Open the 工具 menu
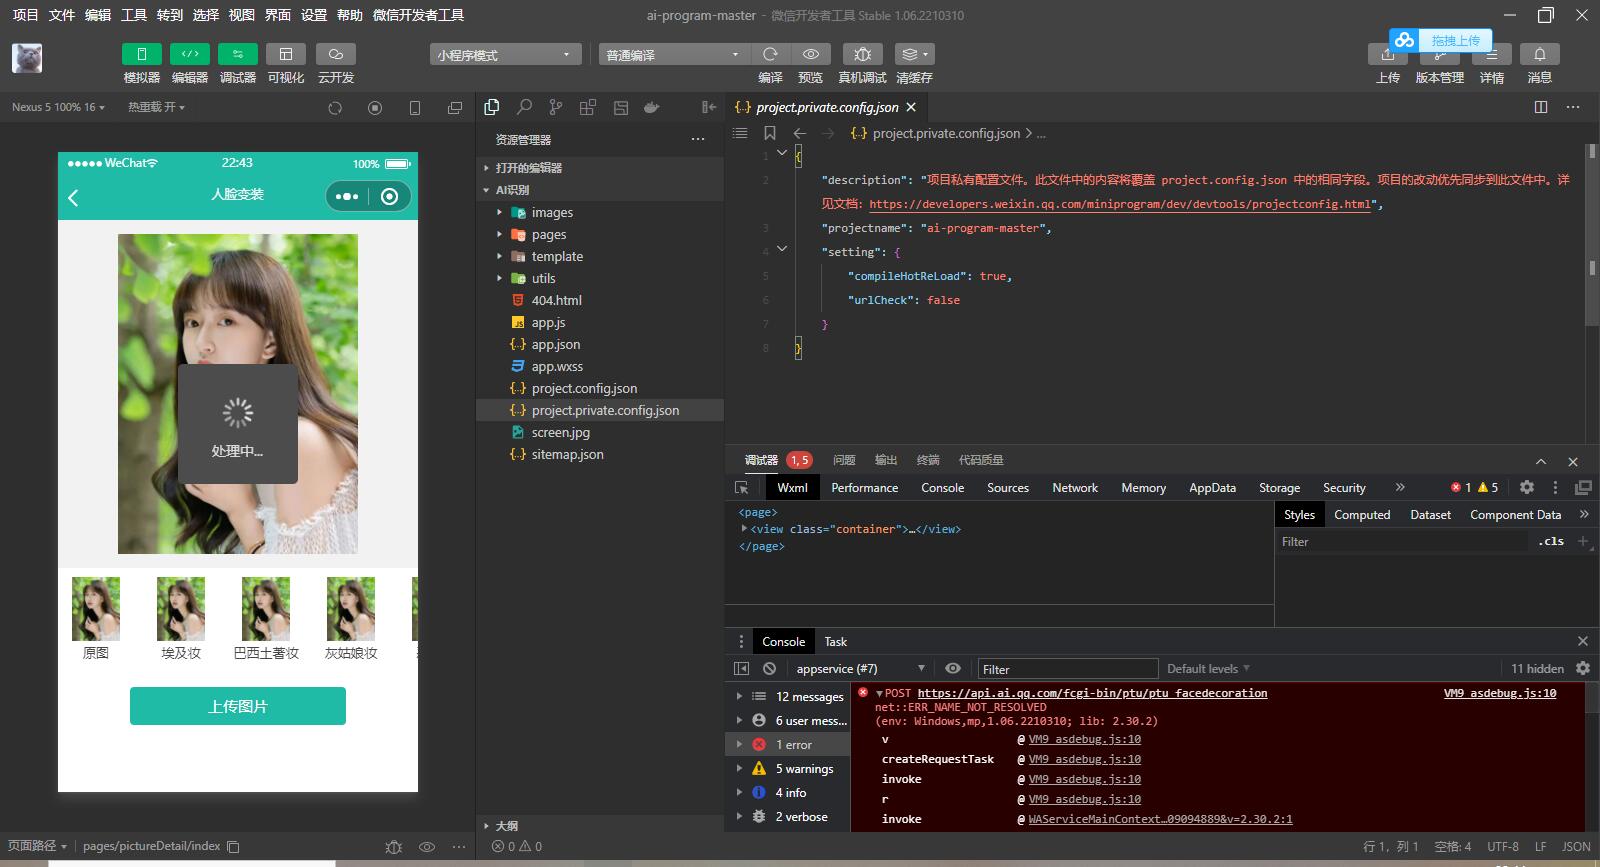 (134, 15)
